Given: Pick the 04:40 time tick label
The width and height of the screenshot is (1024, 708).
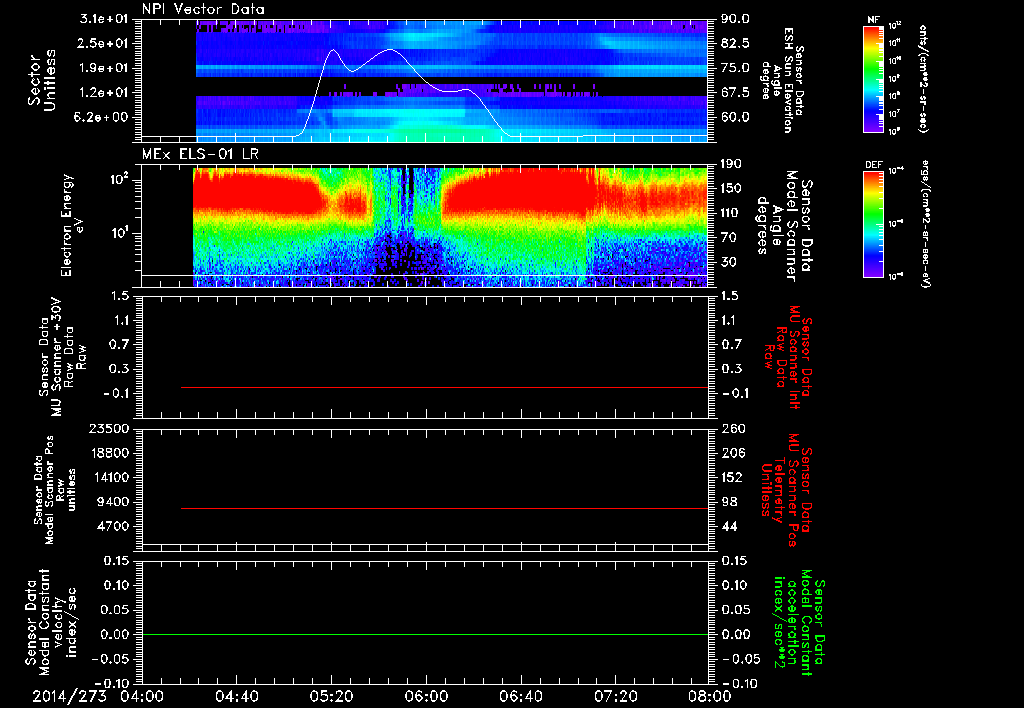Looking at the screenshot, I should click(x=236, y=696).
